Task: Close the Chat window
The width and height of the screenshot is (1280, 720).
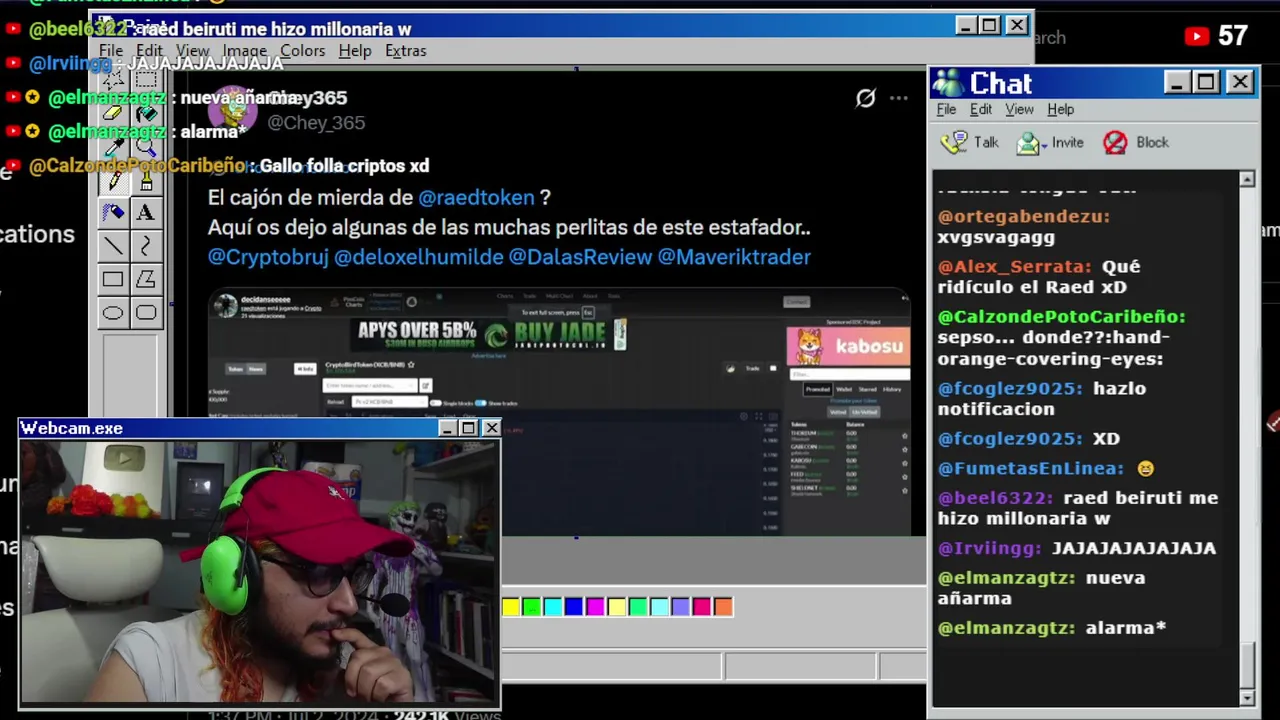Action: [x=1240, y=82]
